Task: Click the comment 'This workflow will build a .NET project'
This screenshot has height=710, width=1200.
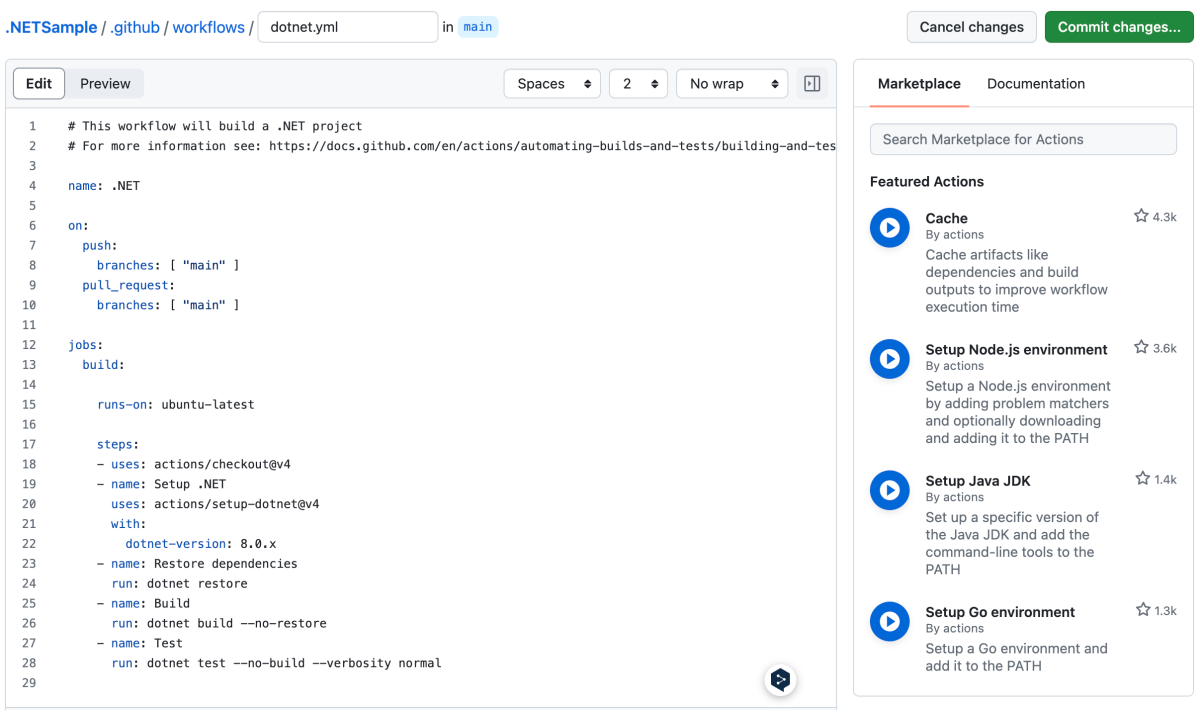Action: point(215,126)
